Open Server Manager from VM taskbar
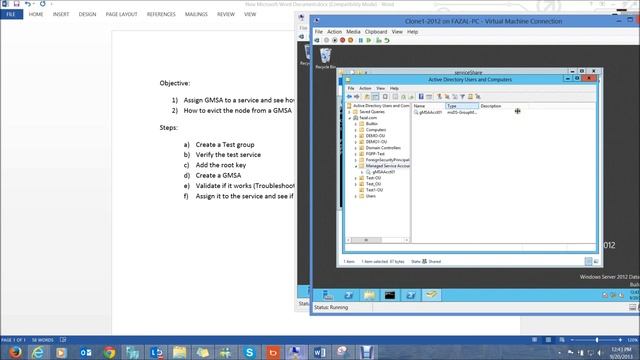Screen dimensions: 640x360 [327, 295]
